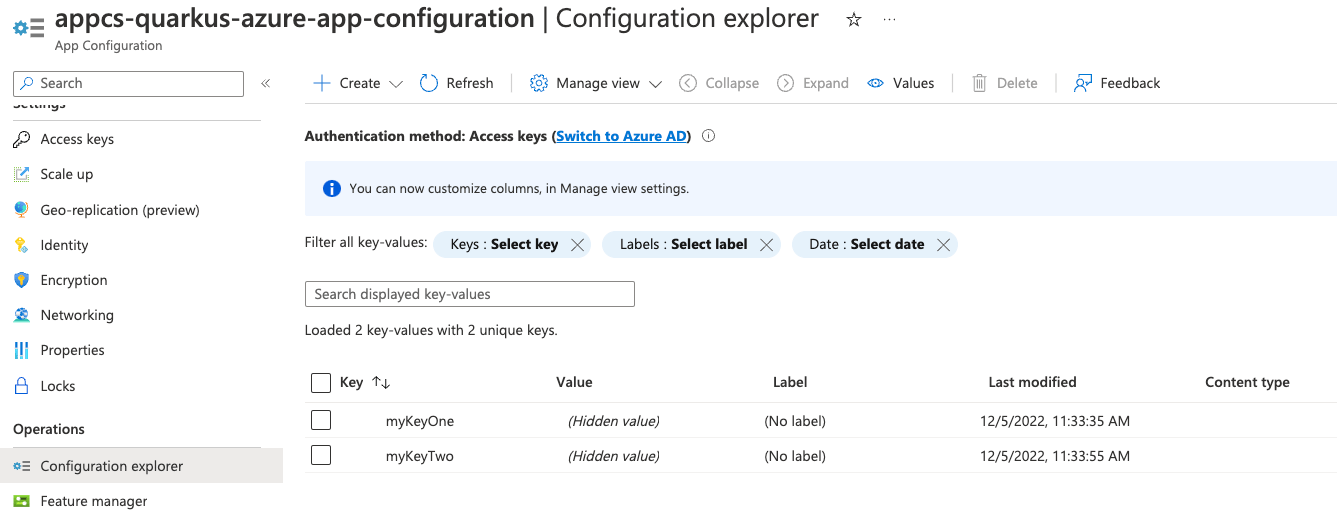The image size is (1337, 517).
Task: Click the Delete button label
Action: pos(1017,83)
